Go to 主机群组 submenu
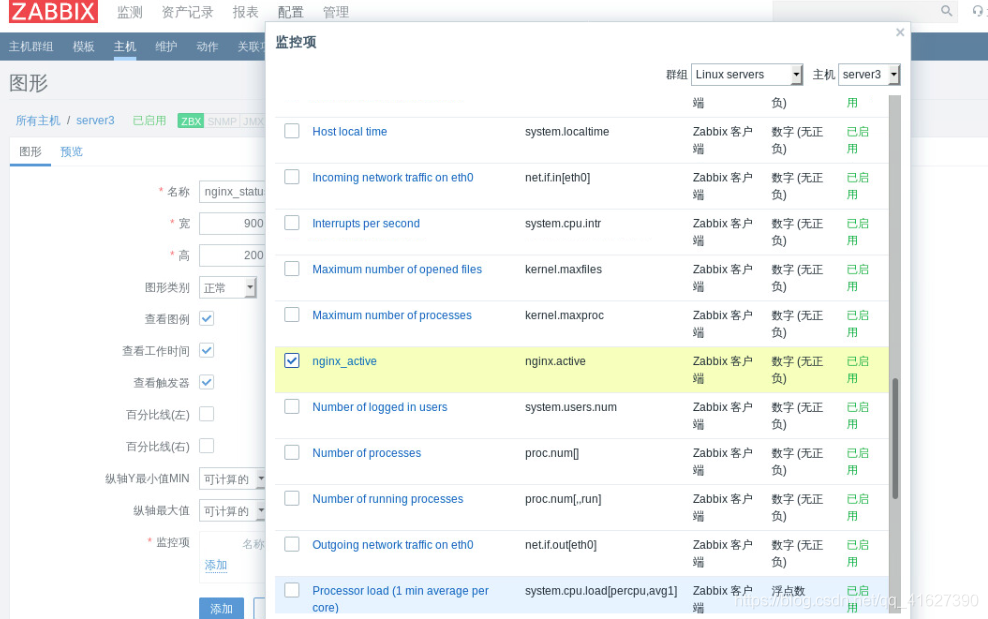This screenshot has width=988, height=619. [x=31, y=47]
